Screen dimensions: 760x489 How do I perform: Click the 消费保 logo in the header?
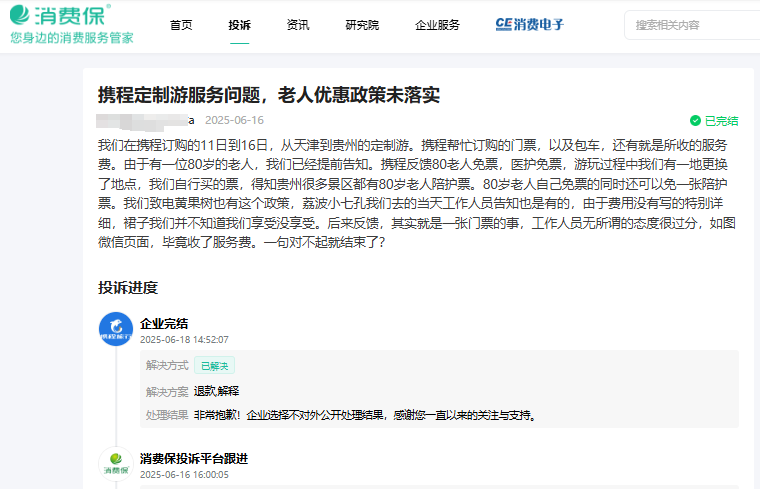(x=60, y=15)
